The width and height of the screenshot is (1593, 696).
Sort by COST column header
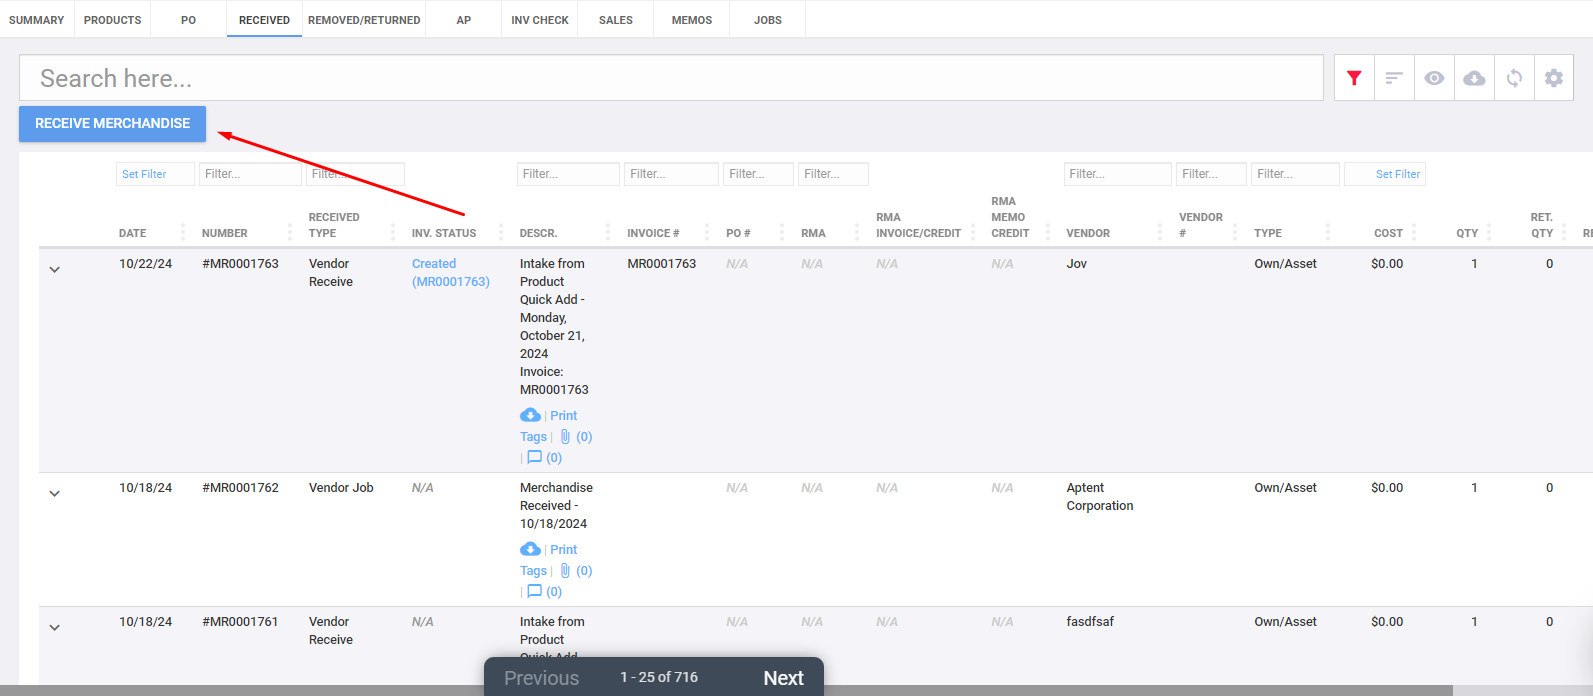1388,233
